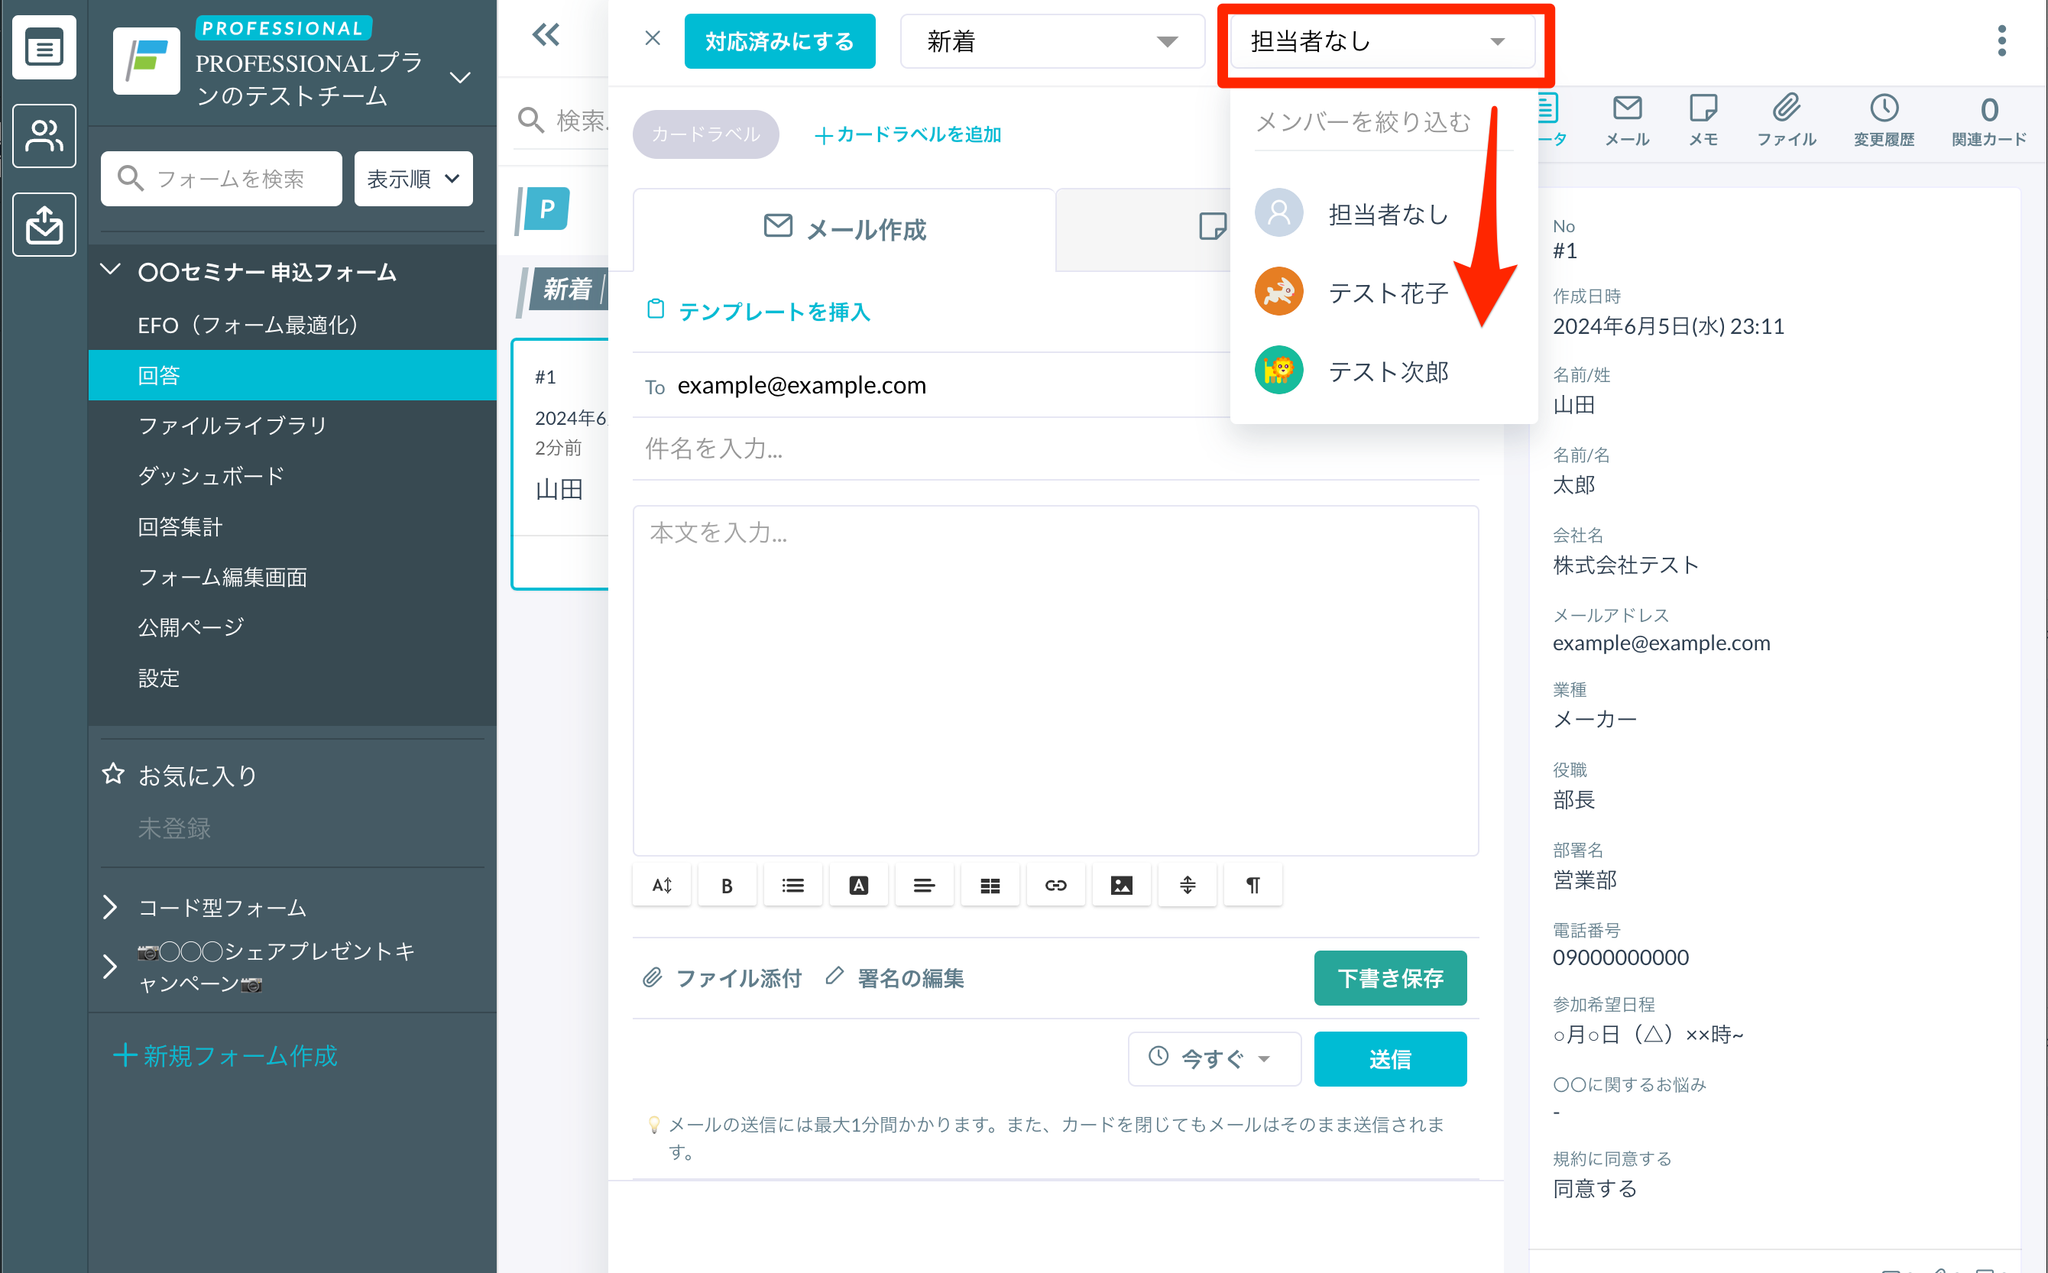The image size is (2048, 1273).
Task: Open the 今すぐ send timing dropdown
Action: click(1213, 1058)
